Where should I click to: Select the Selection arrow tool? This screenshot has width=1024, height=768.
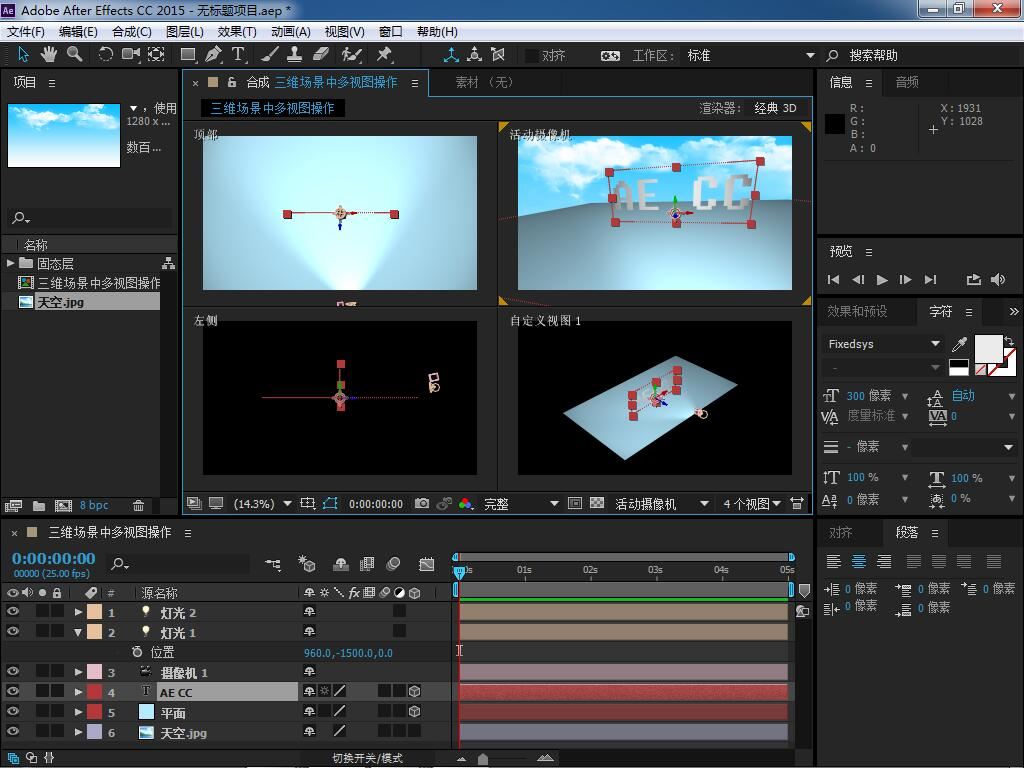pos(24,55)
